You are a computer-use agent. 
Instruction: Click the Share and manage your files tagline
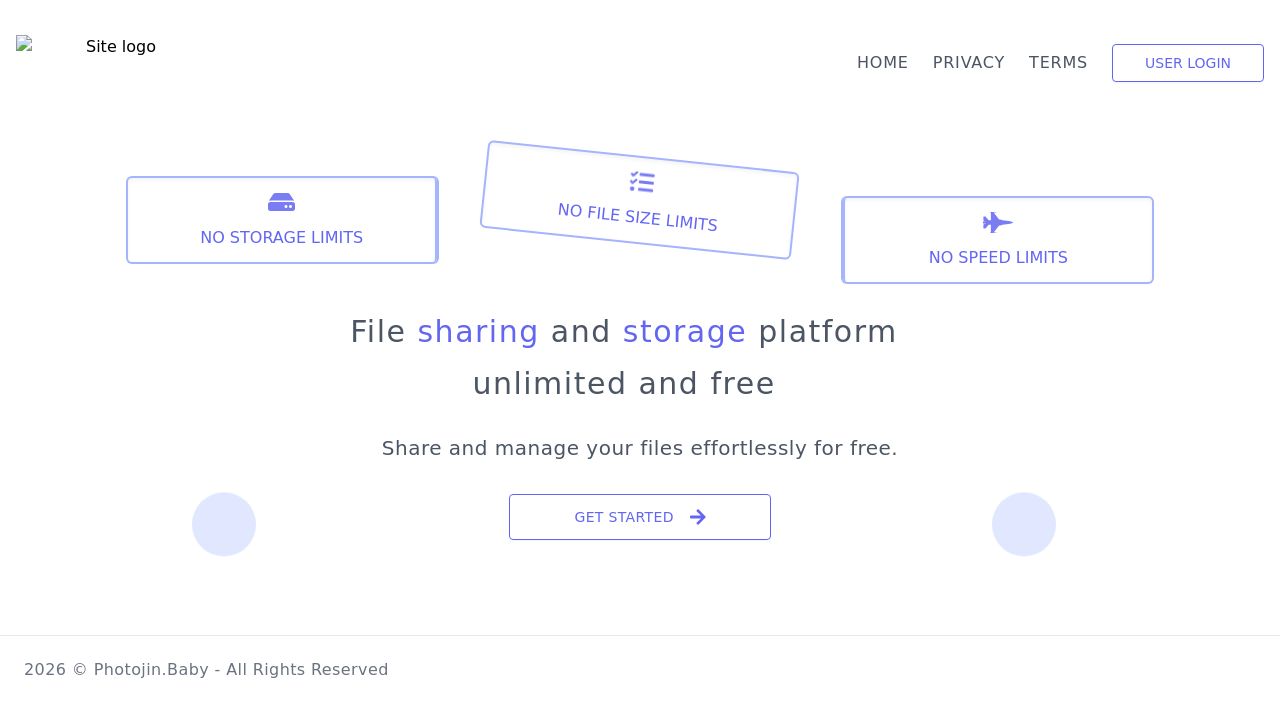(x=640, y=449)
